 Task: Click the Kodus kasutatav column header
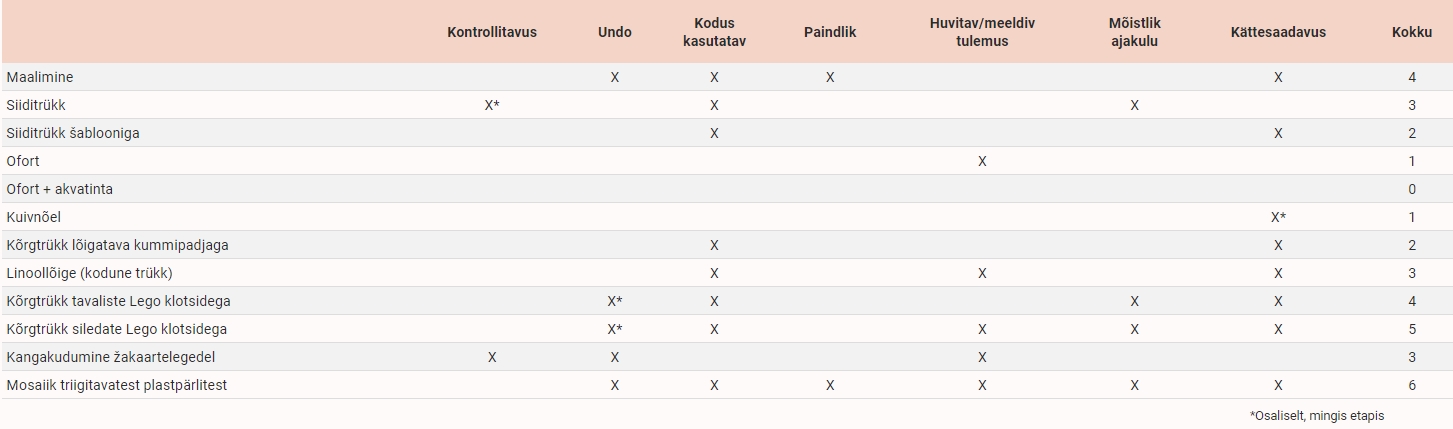coord(714,32)
